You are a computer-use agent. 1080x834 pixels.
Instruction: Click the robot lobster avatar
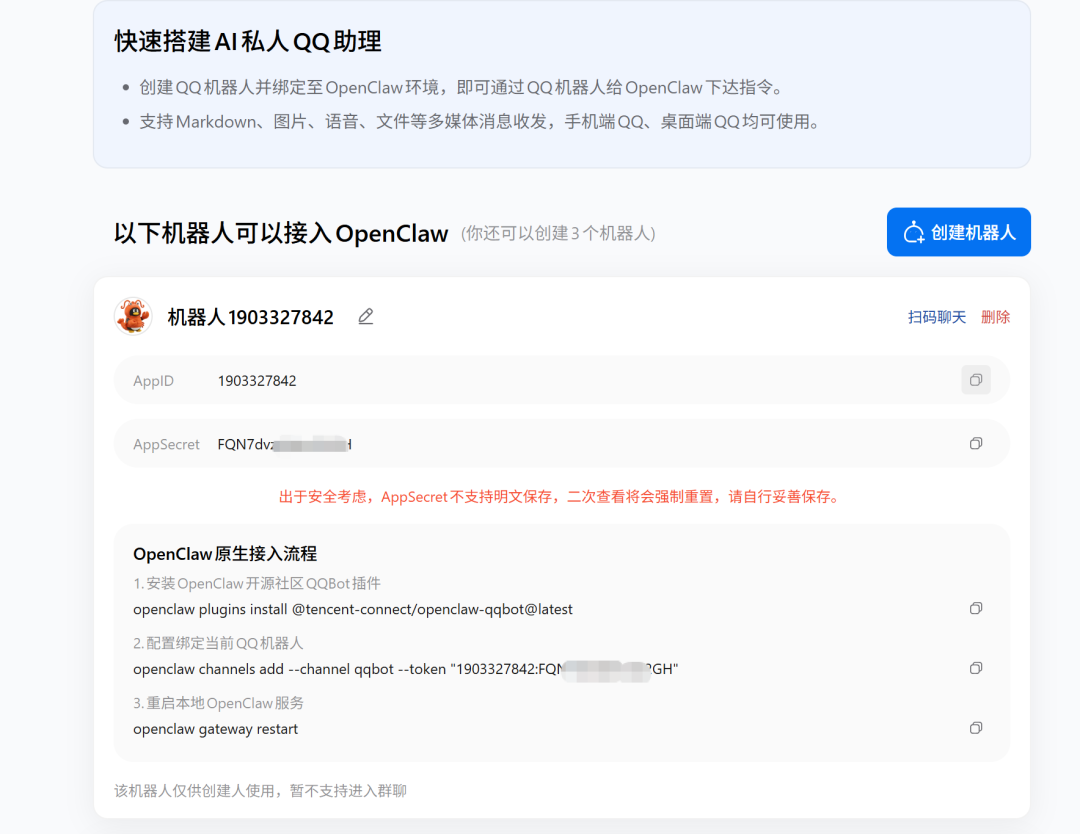(x=133, y=316)
